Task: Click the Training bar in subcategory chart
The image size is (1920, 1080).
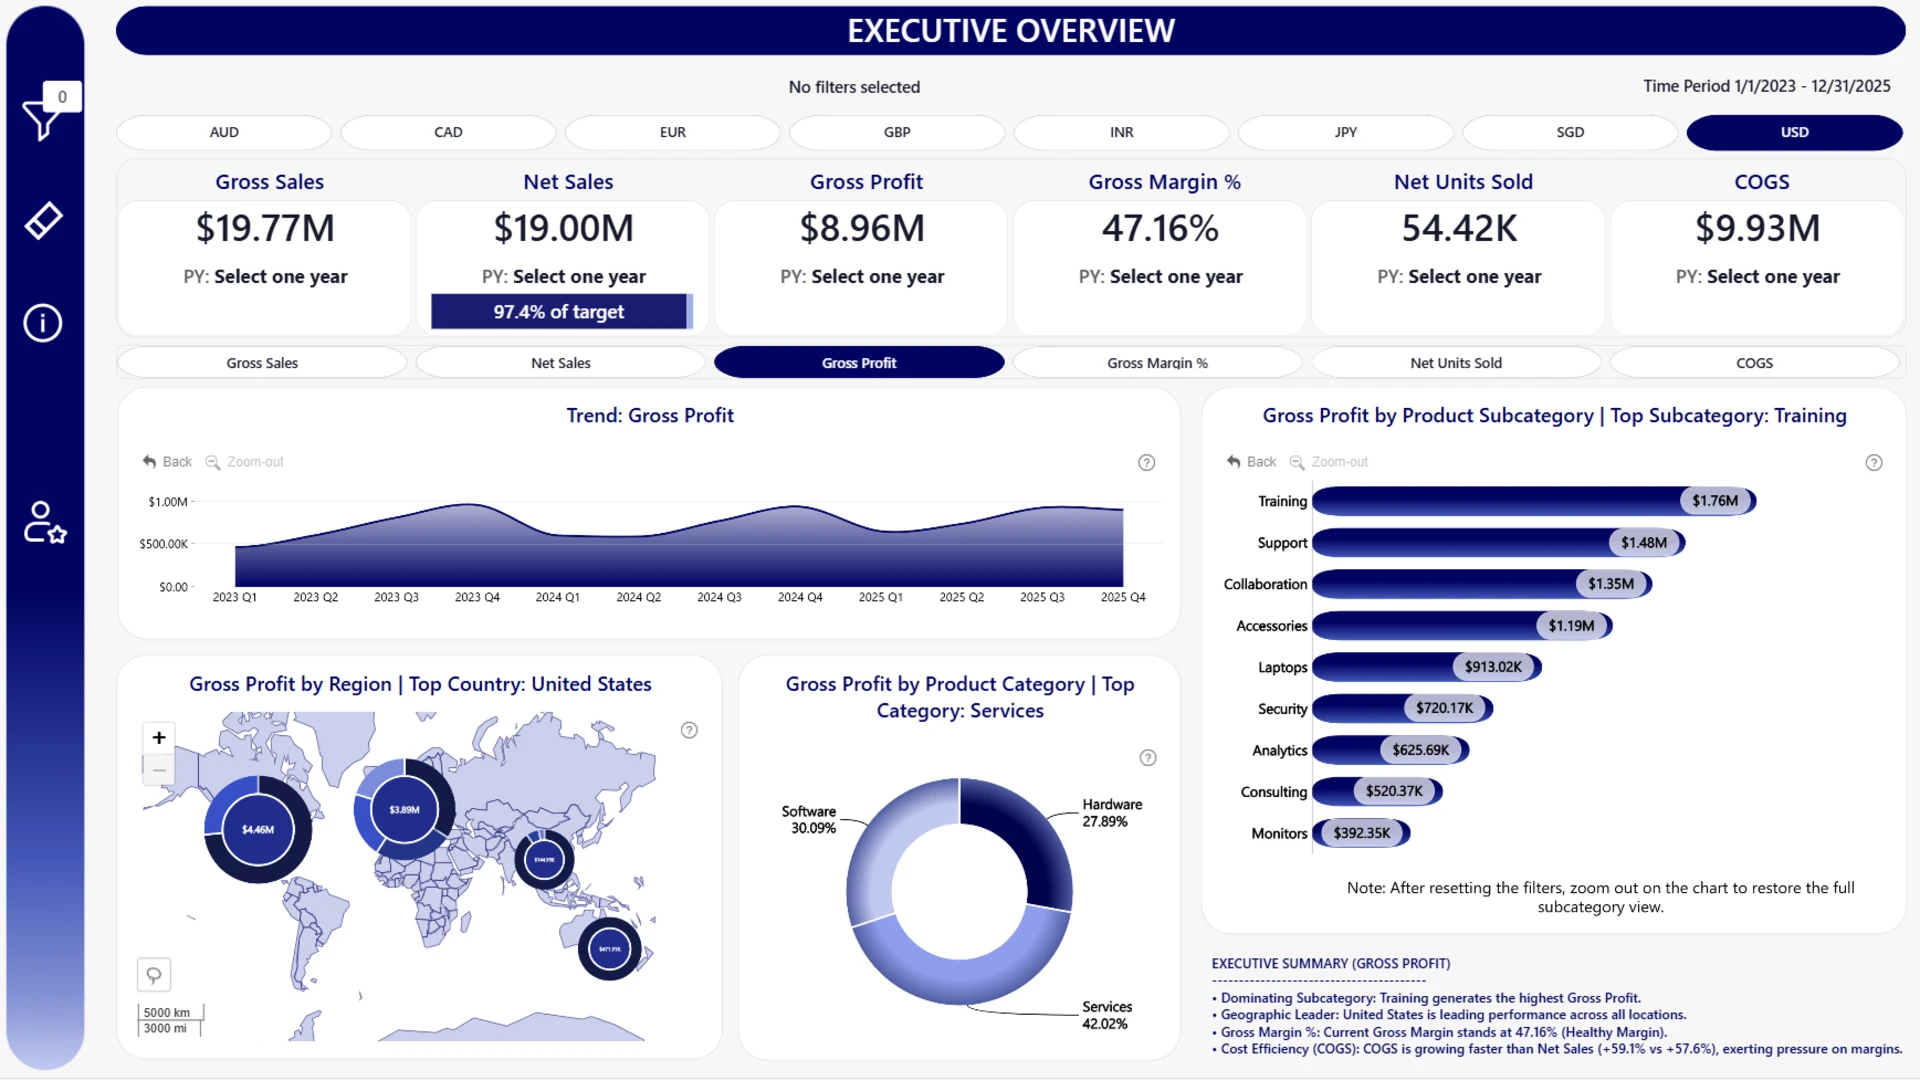Action: tap(1534, 501)
